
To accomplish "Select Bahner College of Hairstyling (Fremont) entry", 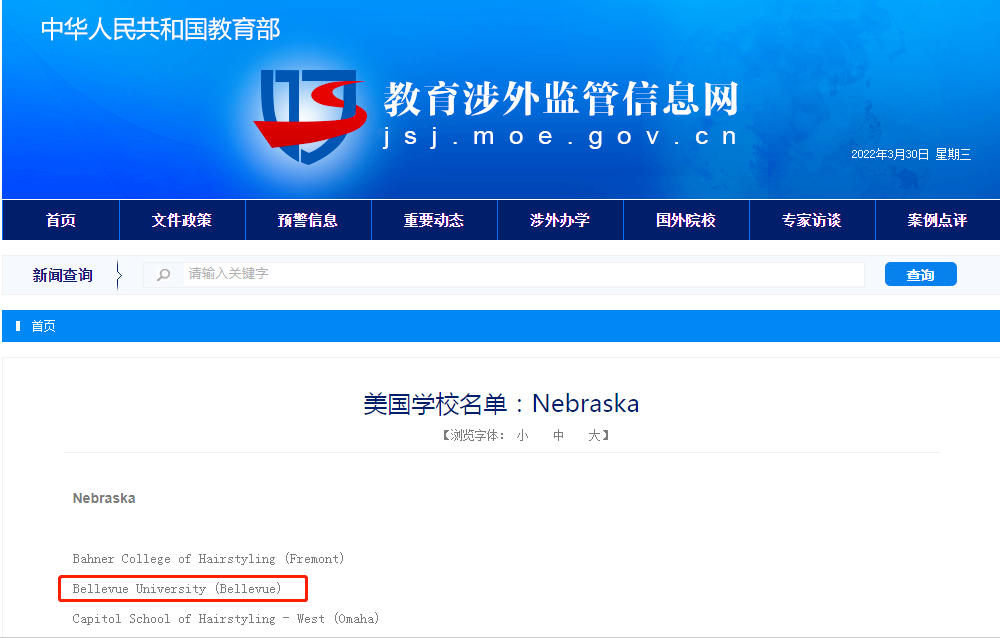I will [x=209, y=559].
